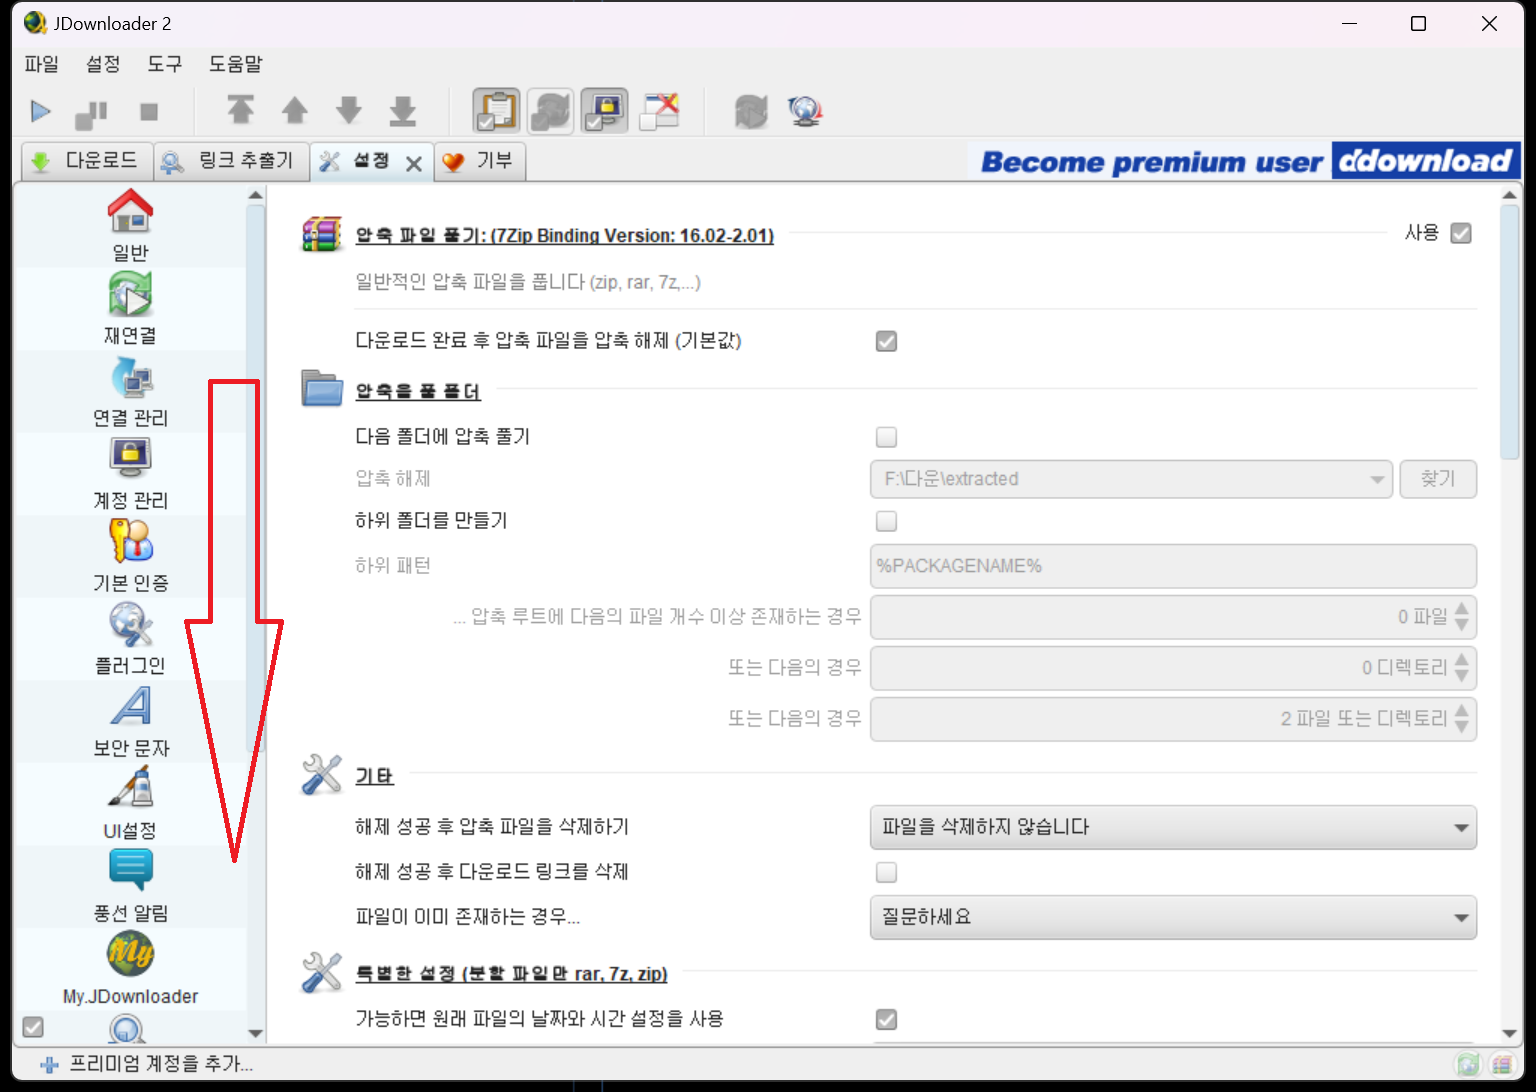Toggle premium account usage toolbar icon

[x=604, y=111]
